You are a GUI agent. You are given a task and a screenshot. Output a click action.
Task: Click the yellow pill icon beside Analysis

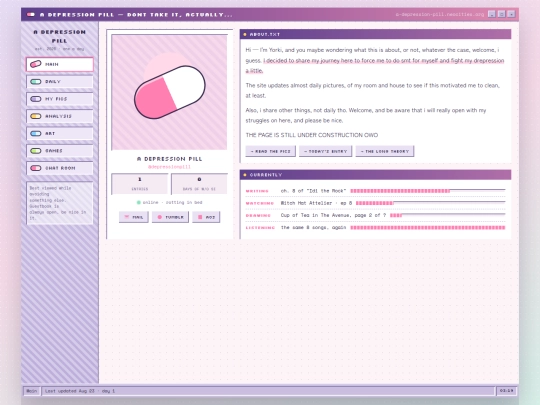tap(35, 116)
